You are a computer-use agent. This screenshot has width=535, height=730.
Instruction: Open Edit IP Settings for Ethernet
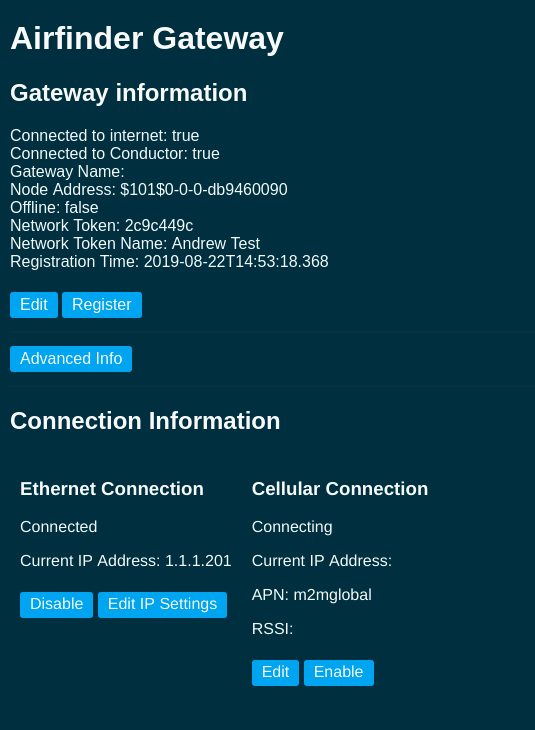point(163,605)
